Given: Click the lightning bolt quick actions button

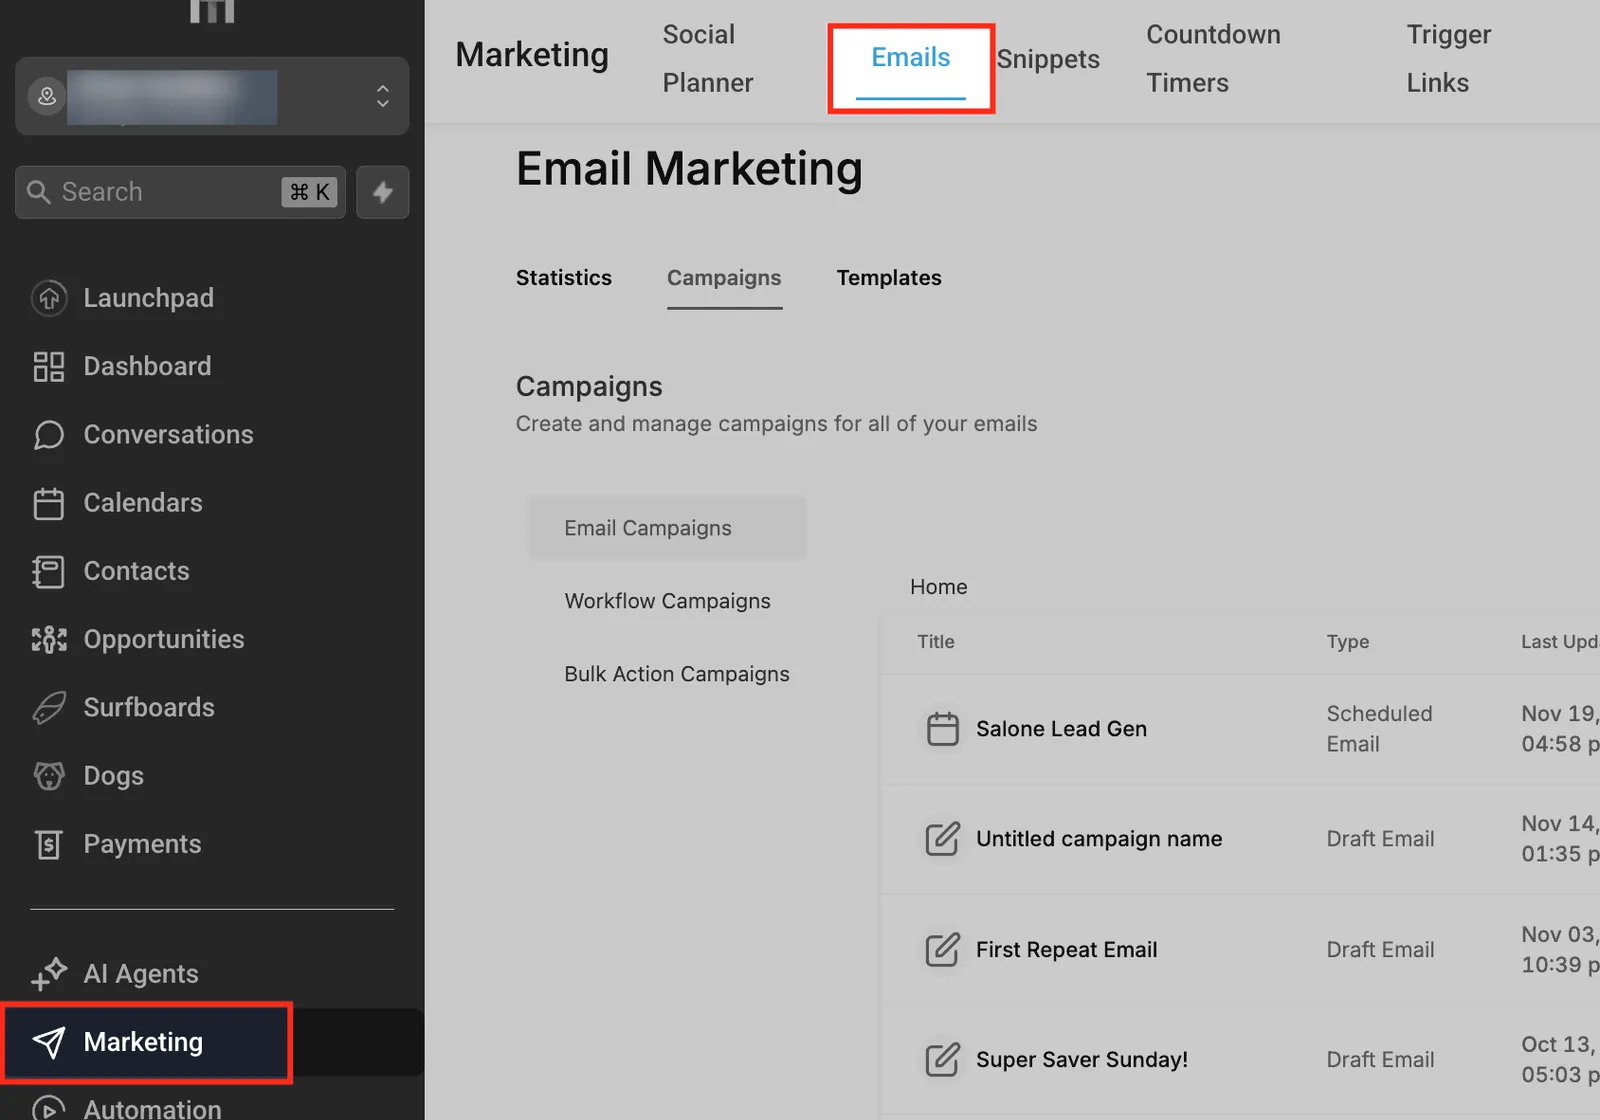Looking at the screenshot, I should [383, 192].
